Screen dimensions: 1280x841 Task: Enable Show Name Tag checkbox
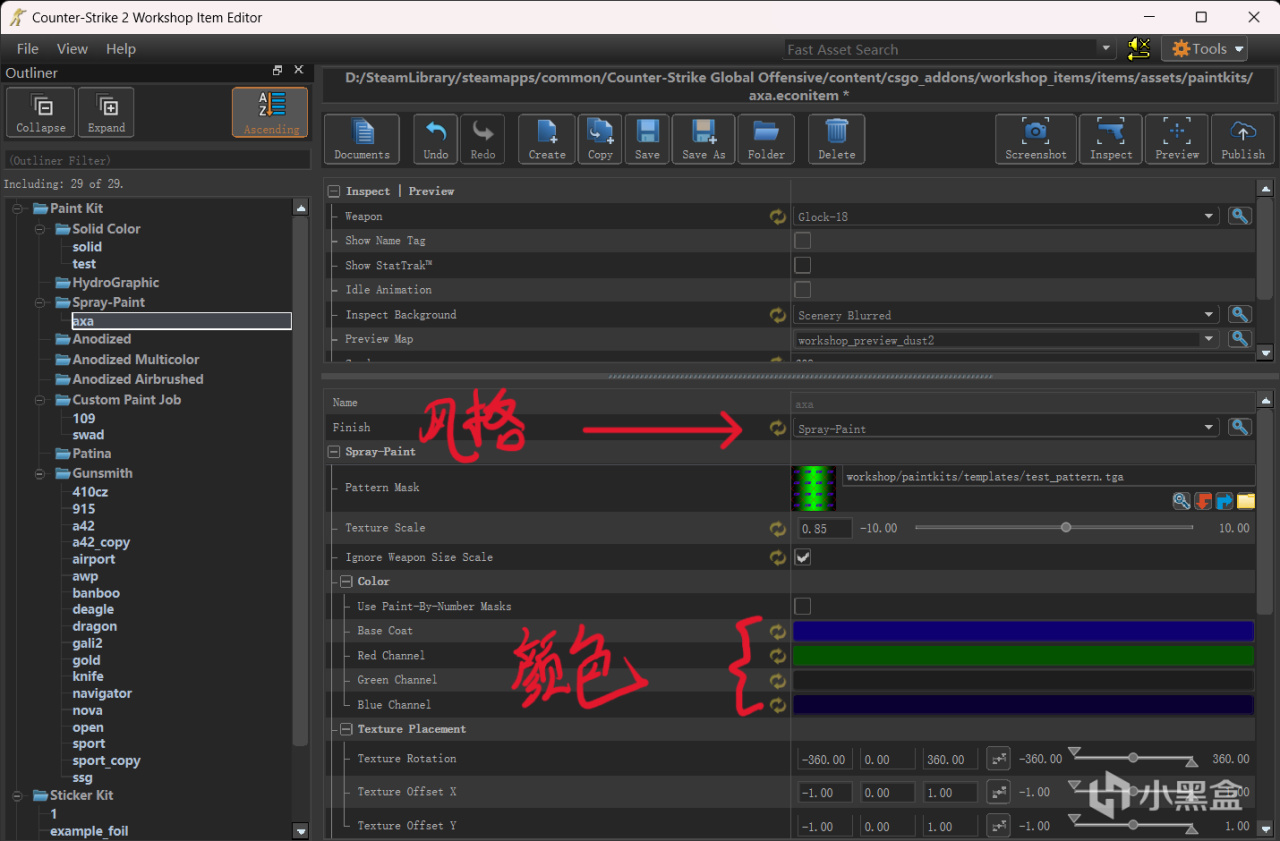[802, 241]
